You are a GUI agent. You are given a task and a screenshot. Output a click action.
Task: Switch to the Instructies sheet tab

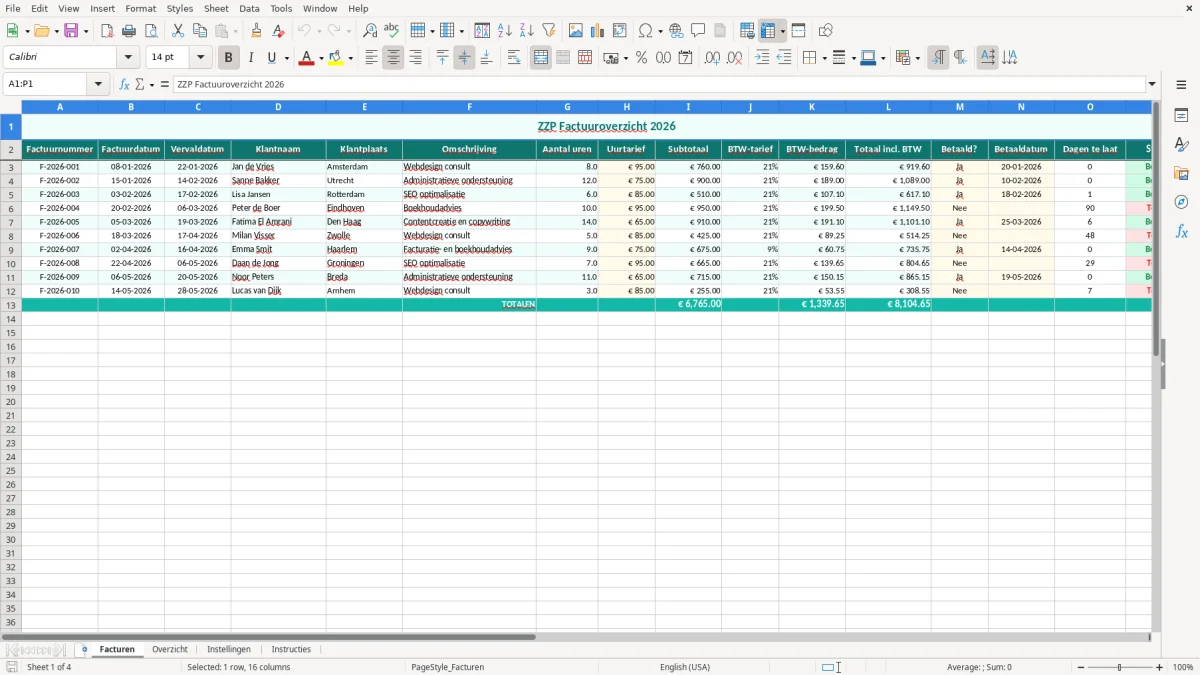coord(291,650)
